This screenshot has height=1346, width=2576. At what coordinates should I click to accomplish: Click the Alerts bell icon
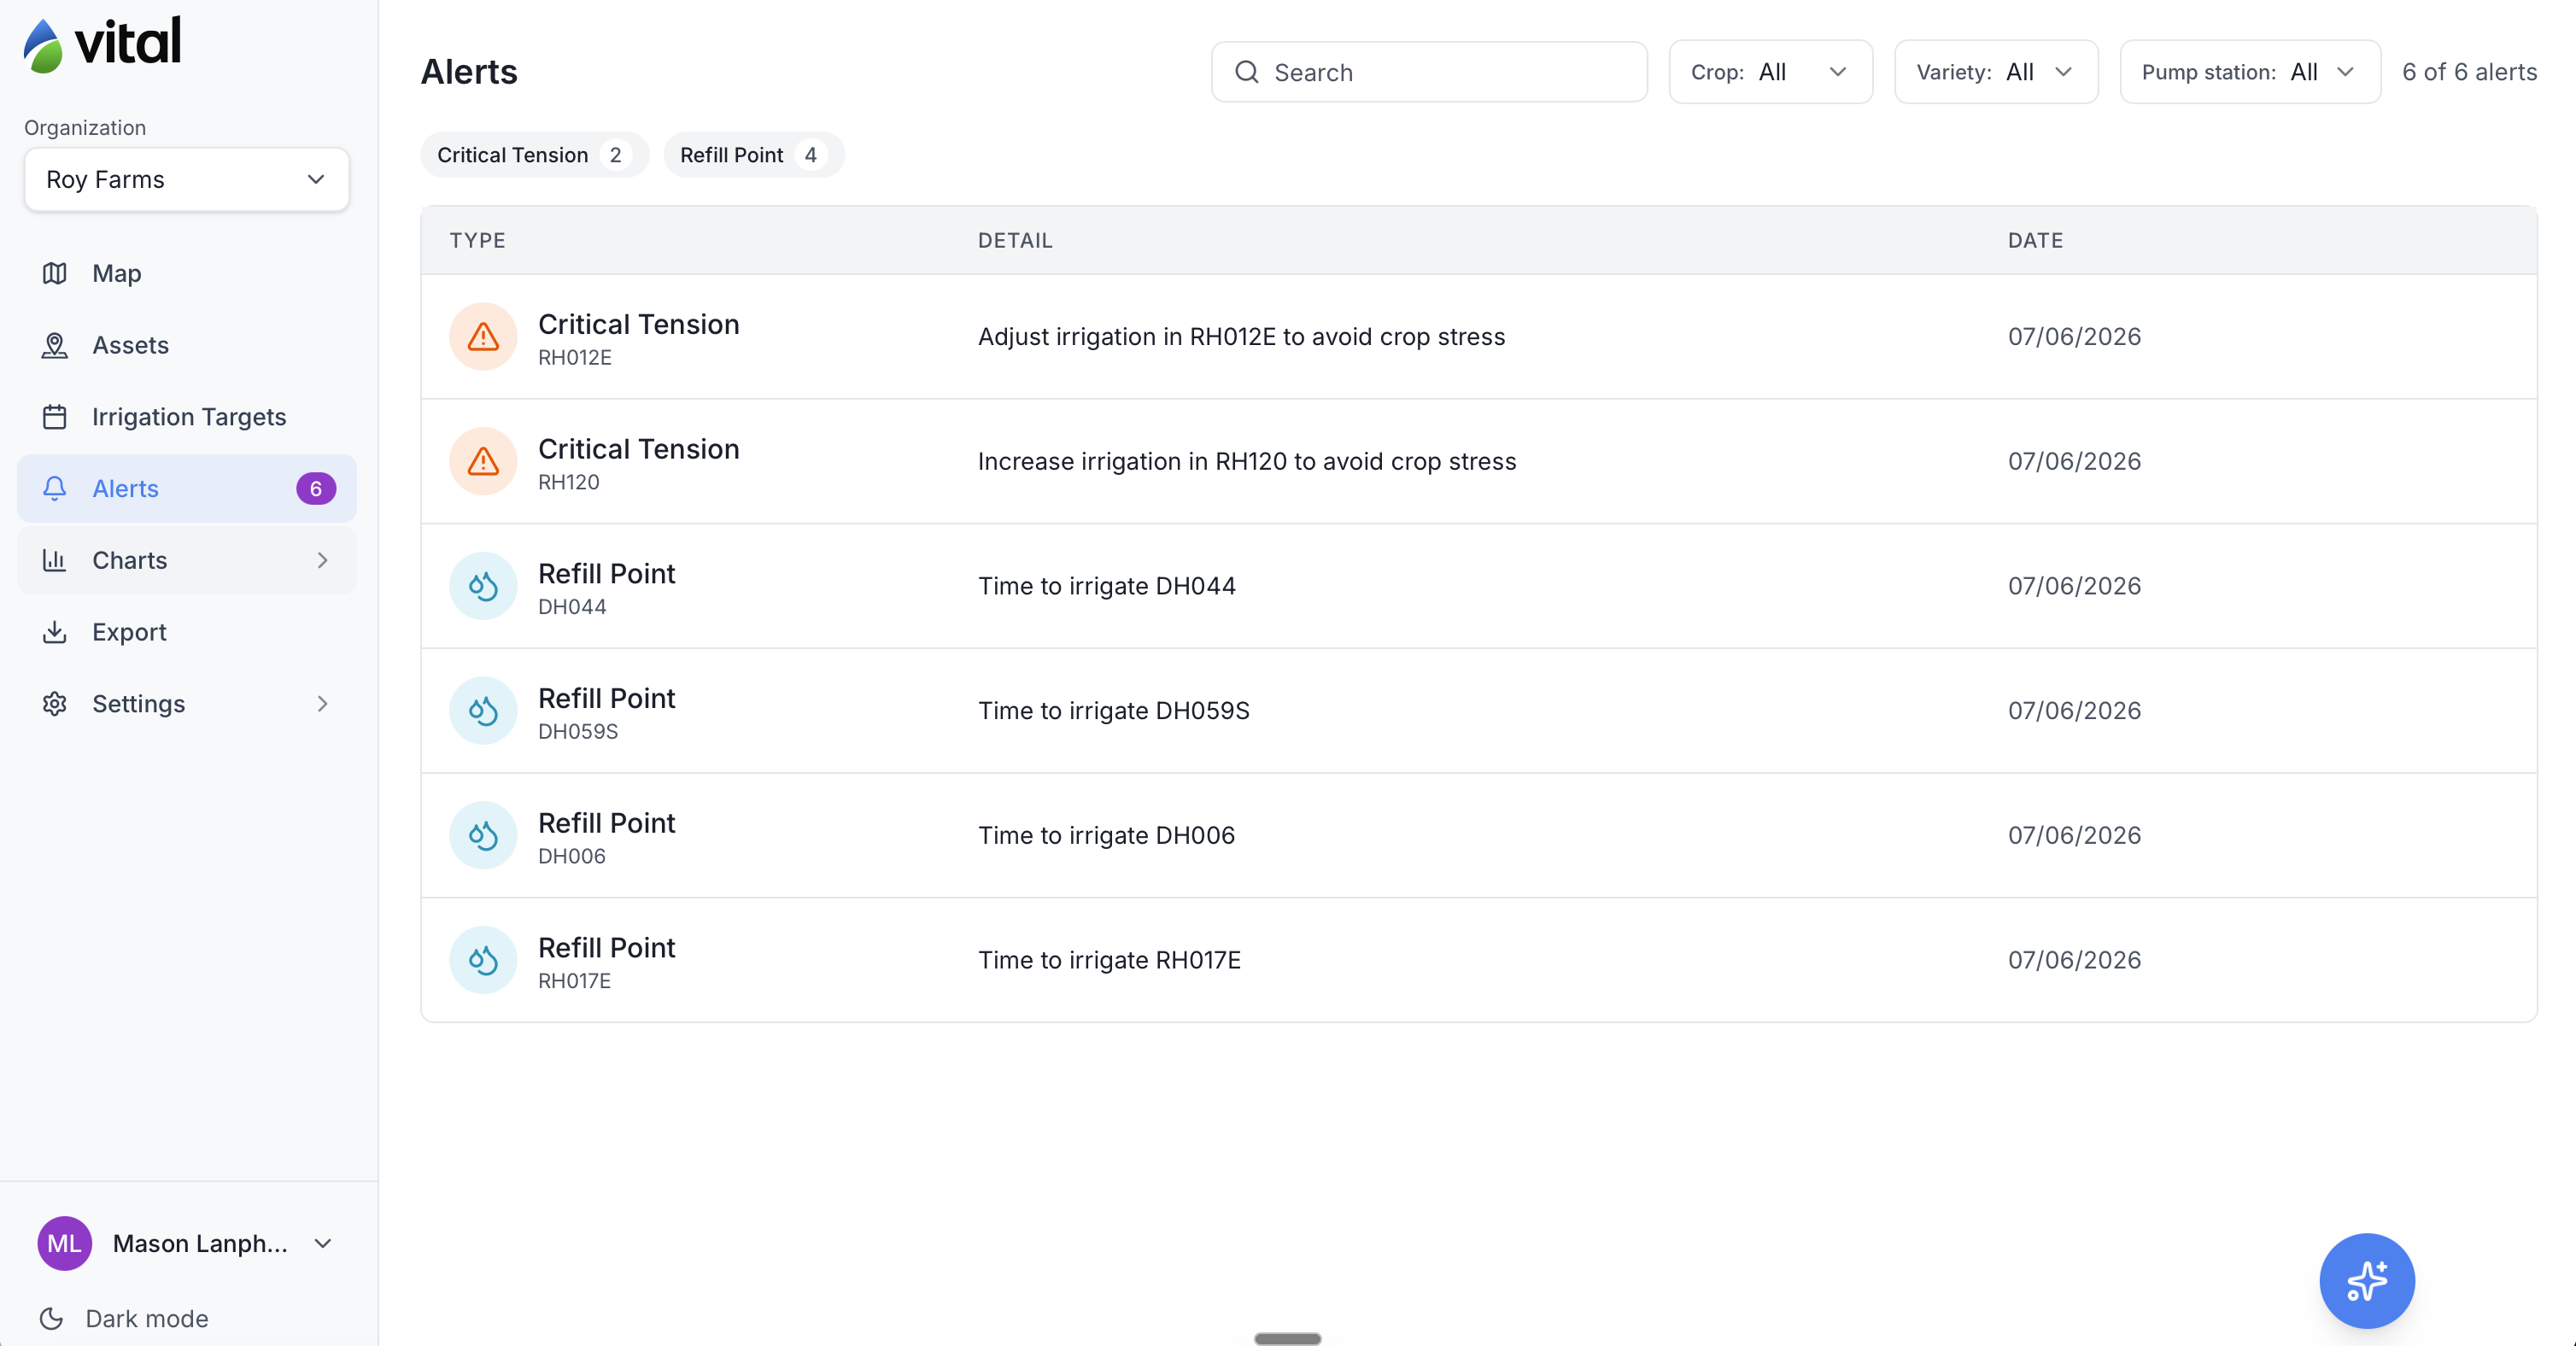pos(55,489)
